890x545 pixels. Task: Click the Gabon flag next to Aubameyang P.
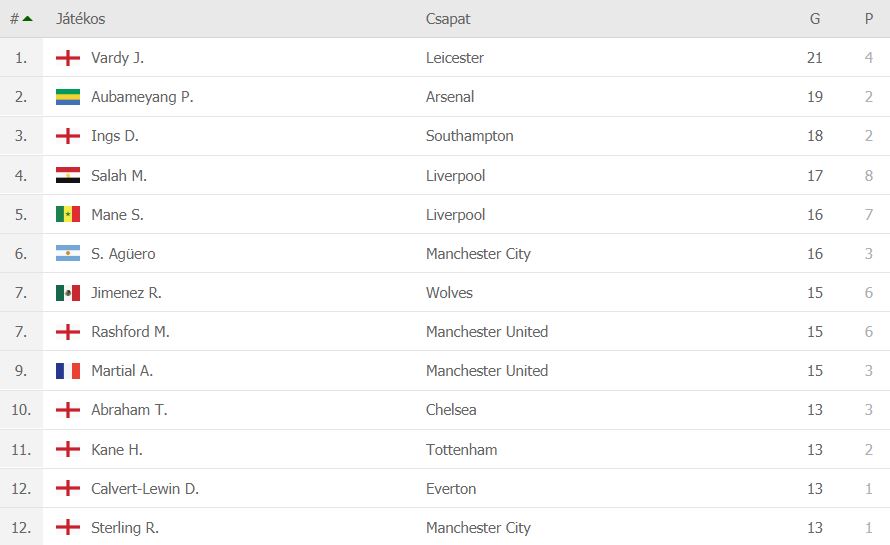(x=68, y=97)
